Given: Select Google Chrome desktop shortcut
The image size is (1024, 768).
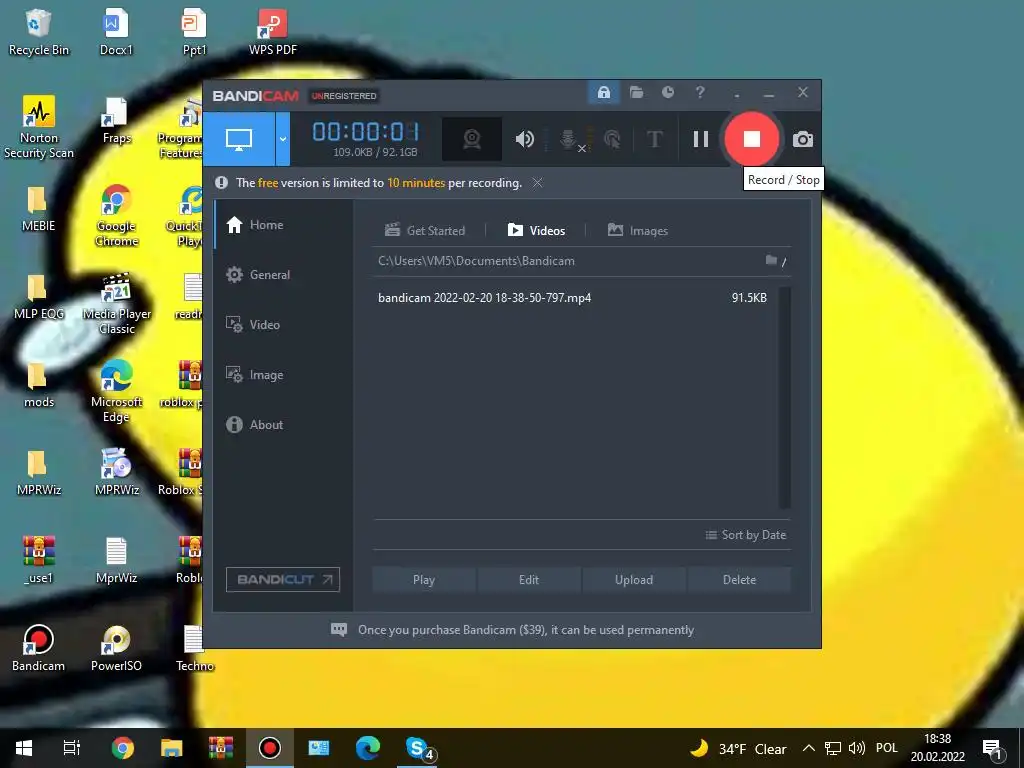Looking at the screenshot, I should coord(116,216).
